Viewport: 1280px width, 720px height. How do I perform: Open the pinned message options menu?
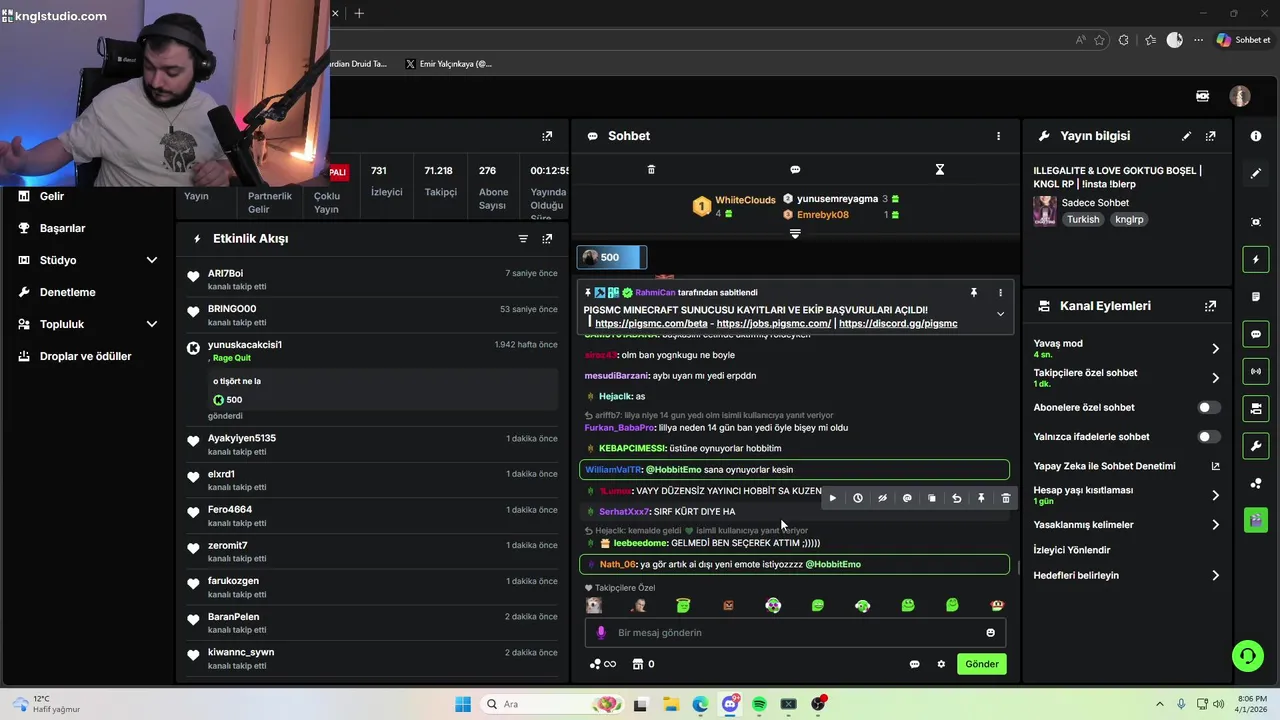coord(1000,293)
